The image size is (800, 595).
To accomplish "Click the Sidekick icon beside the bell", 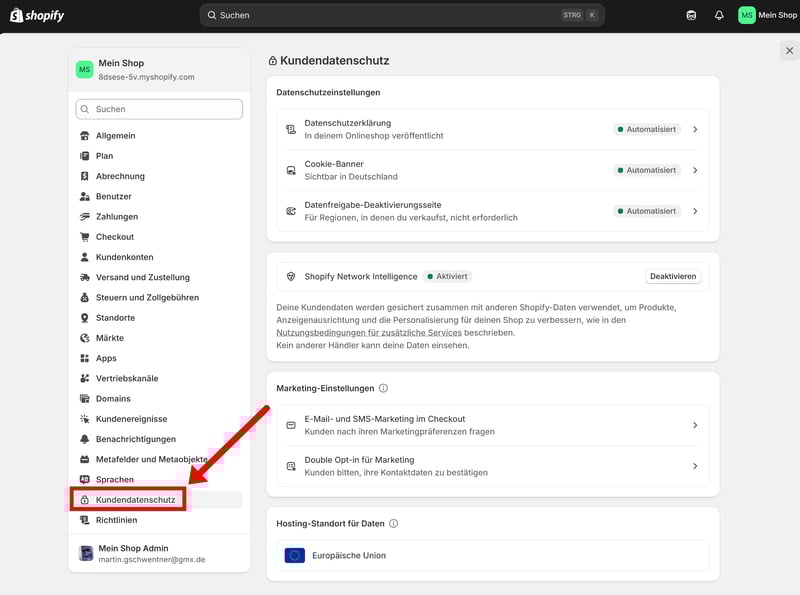I will [x=691, y=15].
